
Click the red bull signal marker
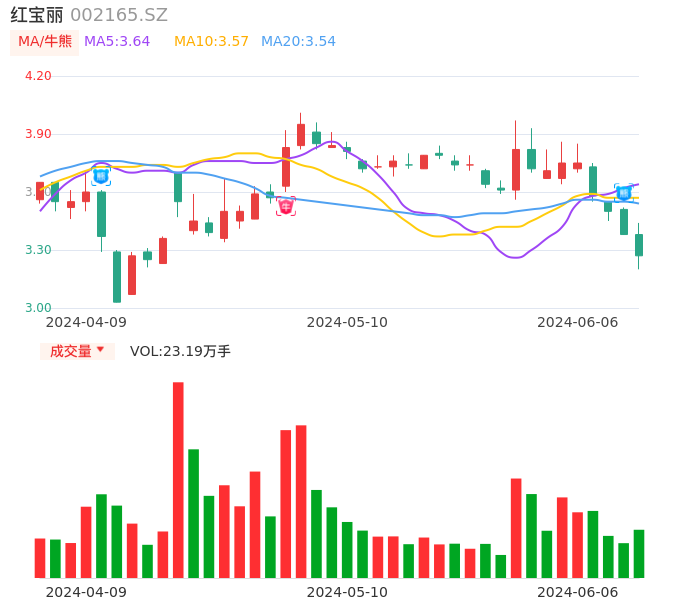(286, 206)
